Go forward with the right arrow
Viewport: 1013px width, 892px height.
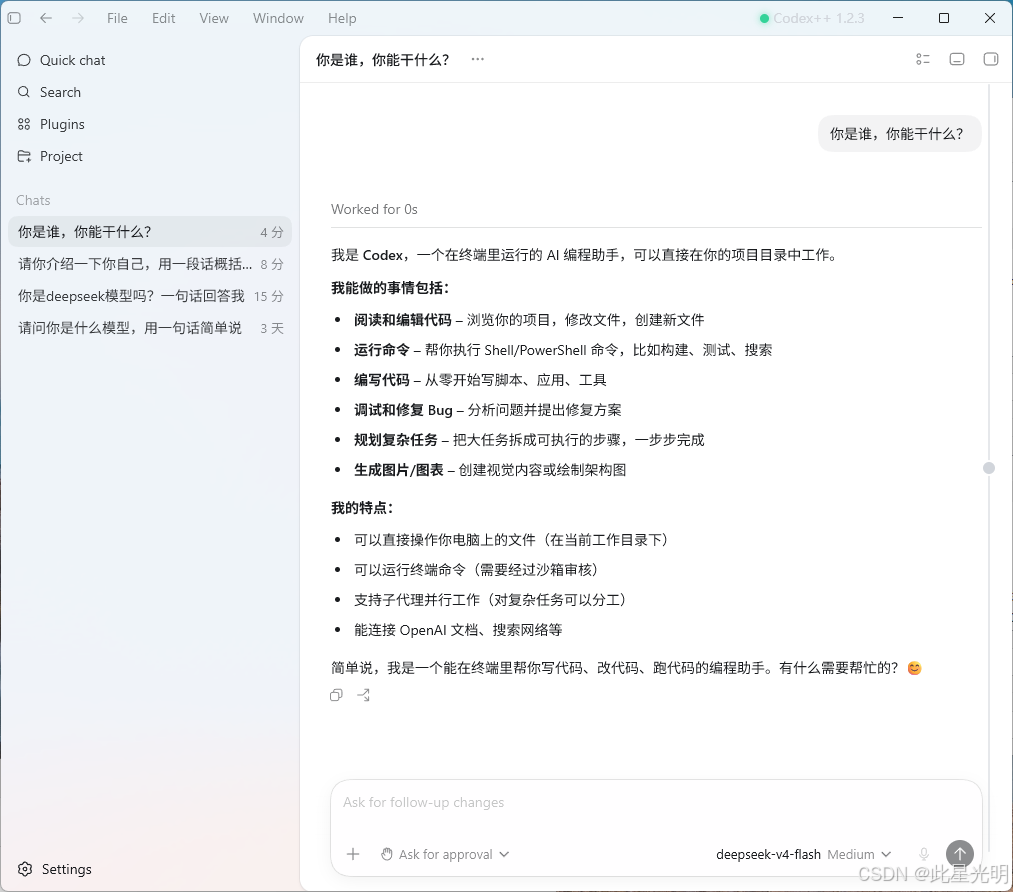[78, 18]
